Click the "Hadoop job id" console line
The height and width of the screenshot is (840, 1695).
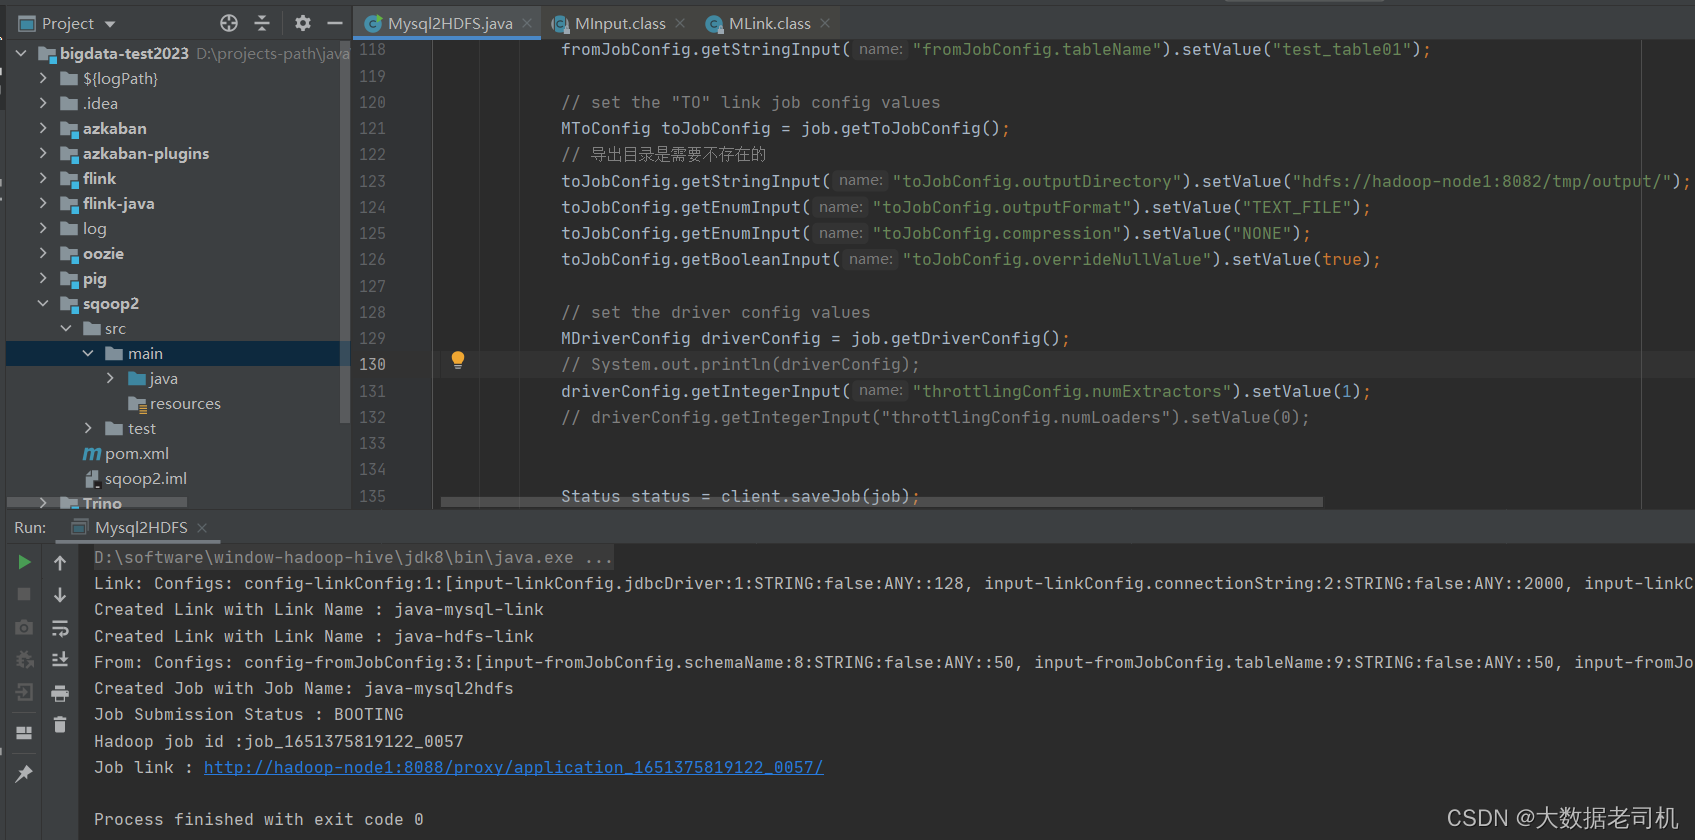tap(279, 741)
